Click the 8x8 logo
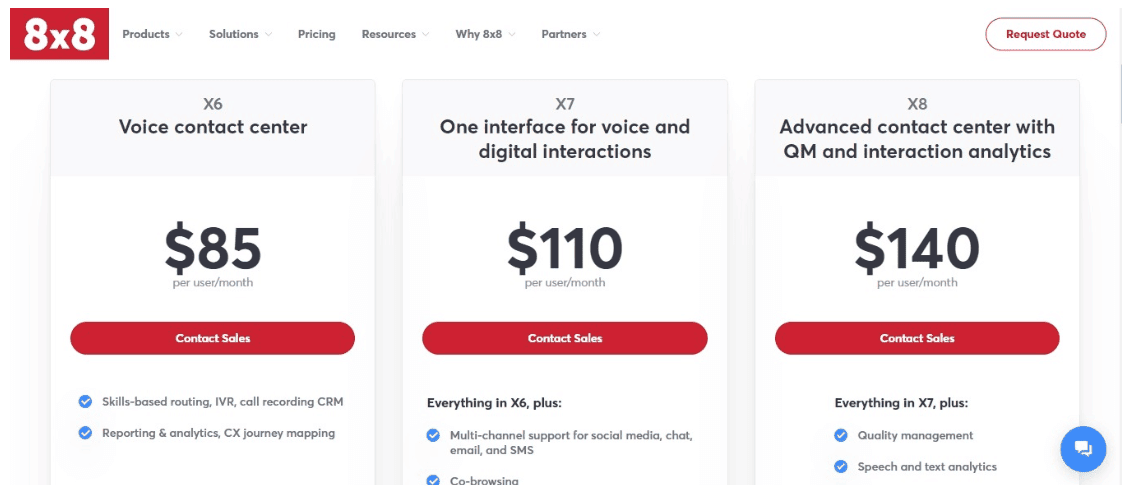Viewport: 1122px width, 486px height. (x=59, y=34)
